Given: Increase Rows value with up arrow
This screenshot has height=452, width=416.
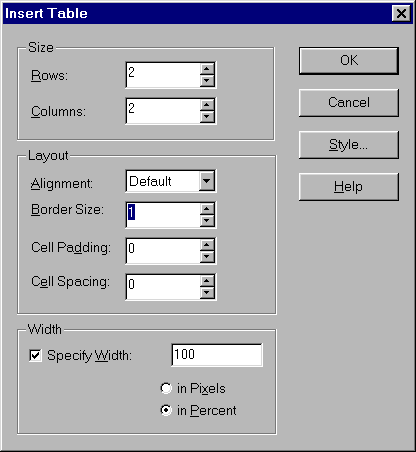Looking at the screenshot, I should click(x=207, y=69).
